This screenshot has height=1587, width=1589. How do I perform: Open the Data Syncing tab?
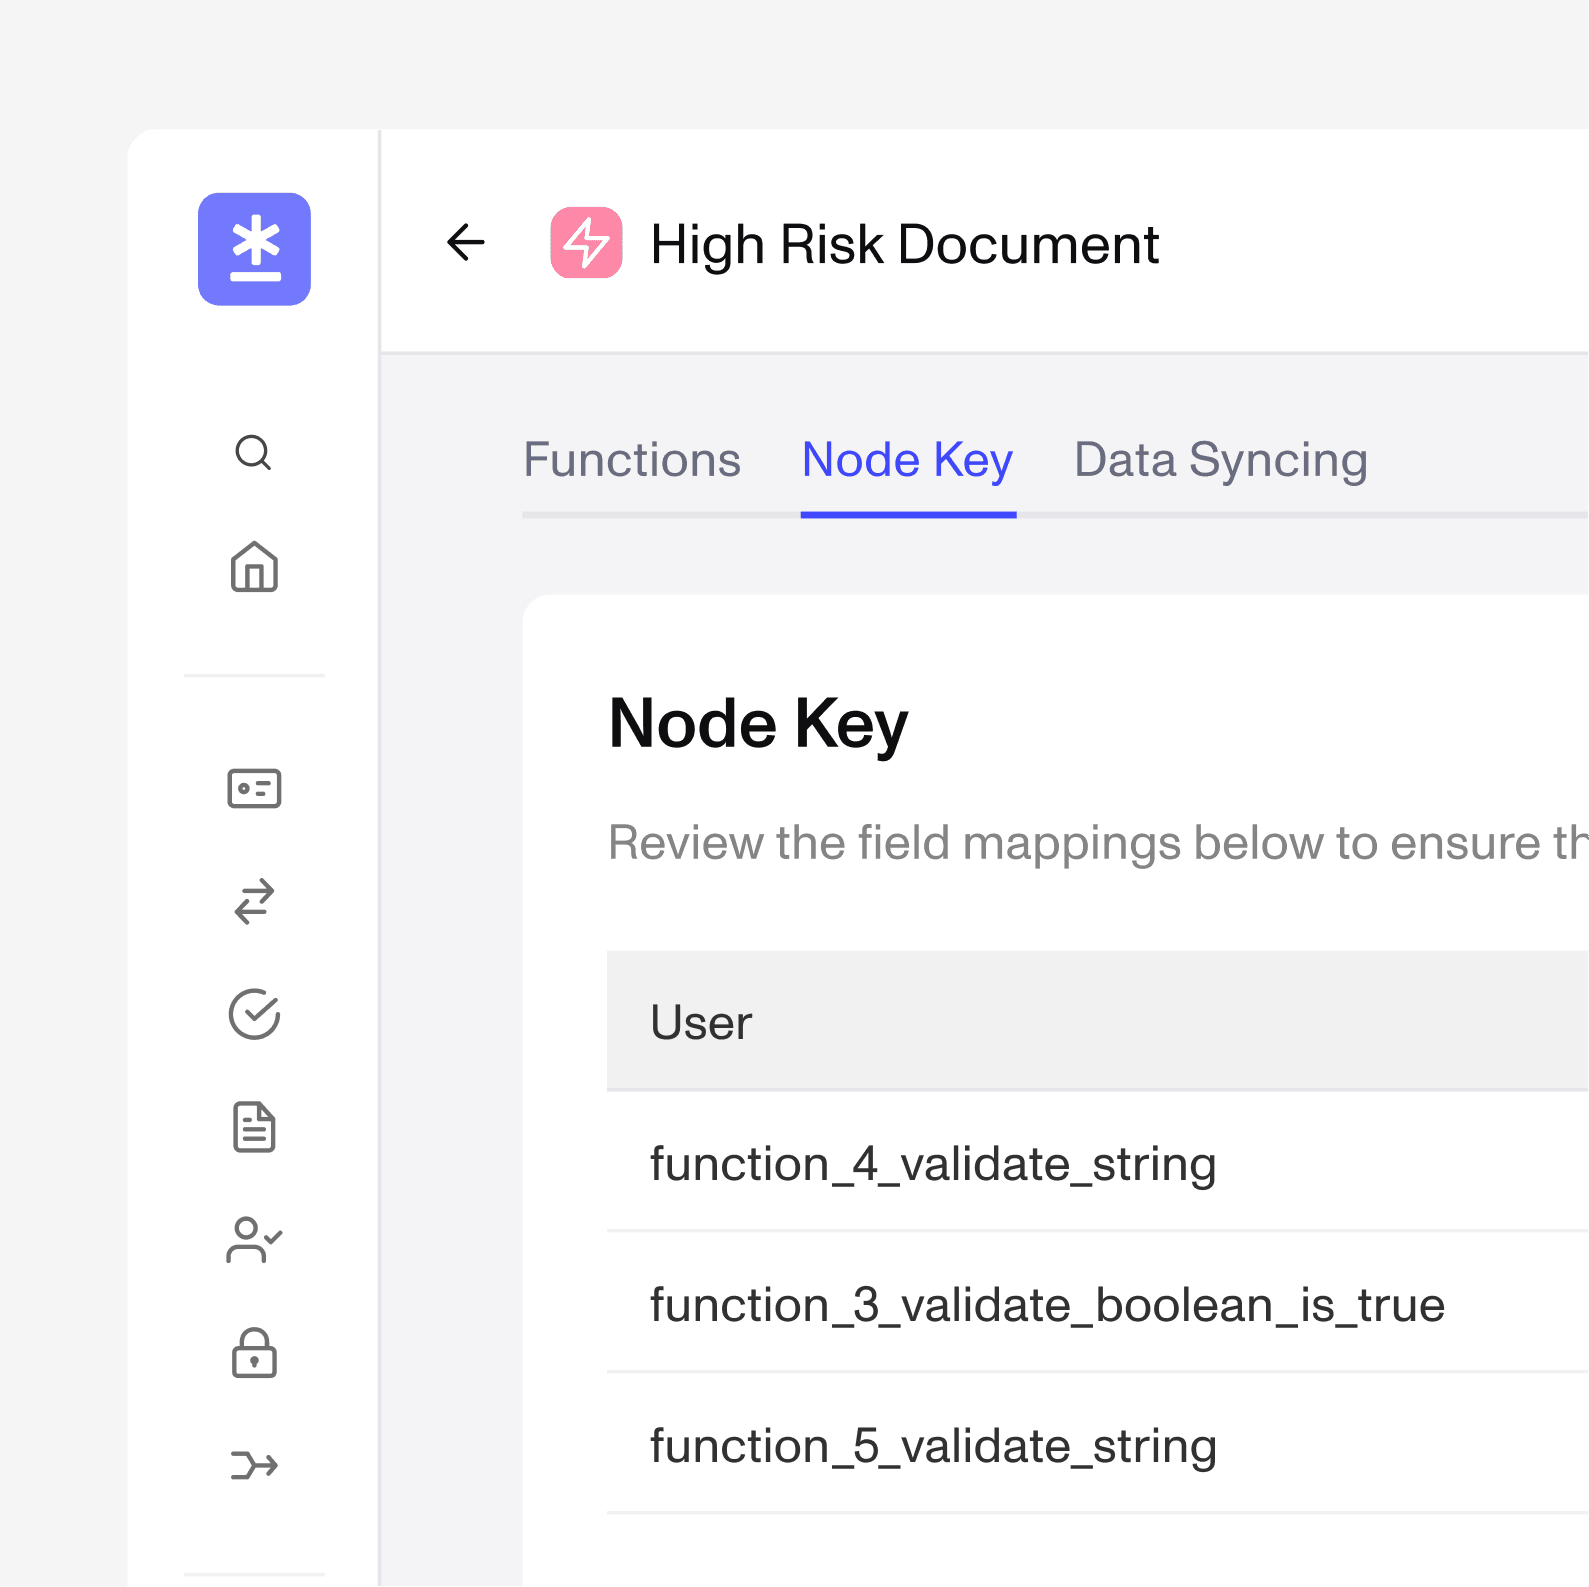(x=1221, y=461)
